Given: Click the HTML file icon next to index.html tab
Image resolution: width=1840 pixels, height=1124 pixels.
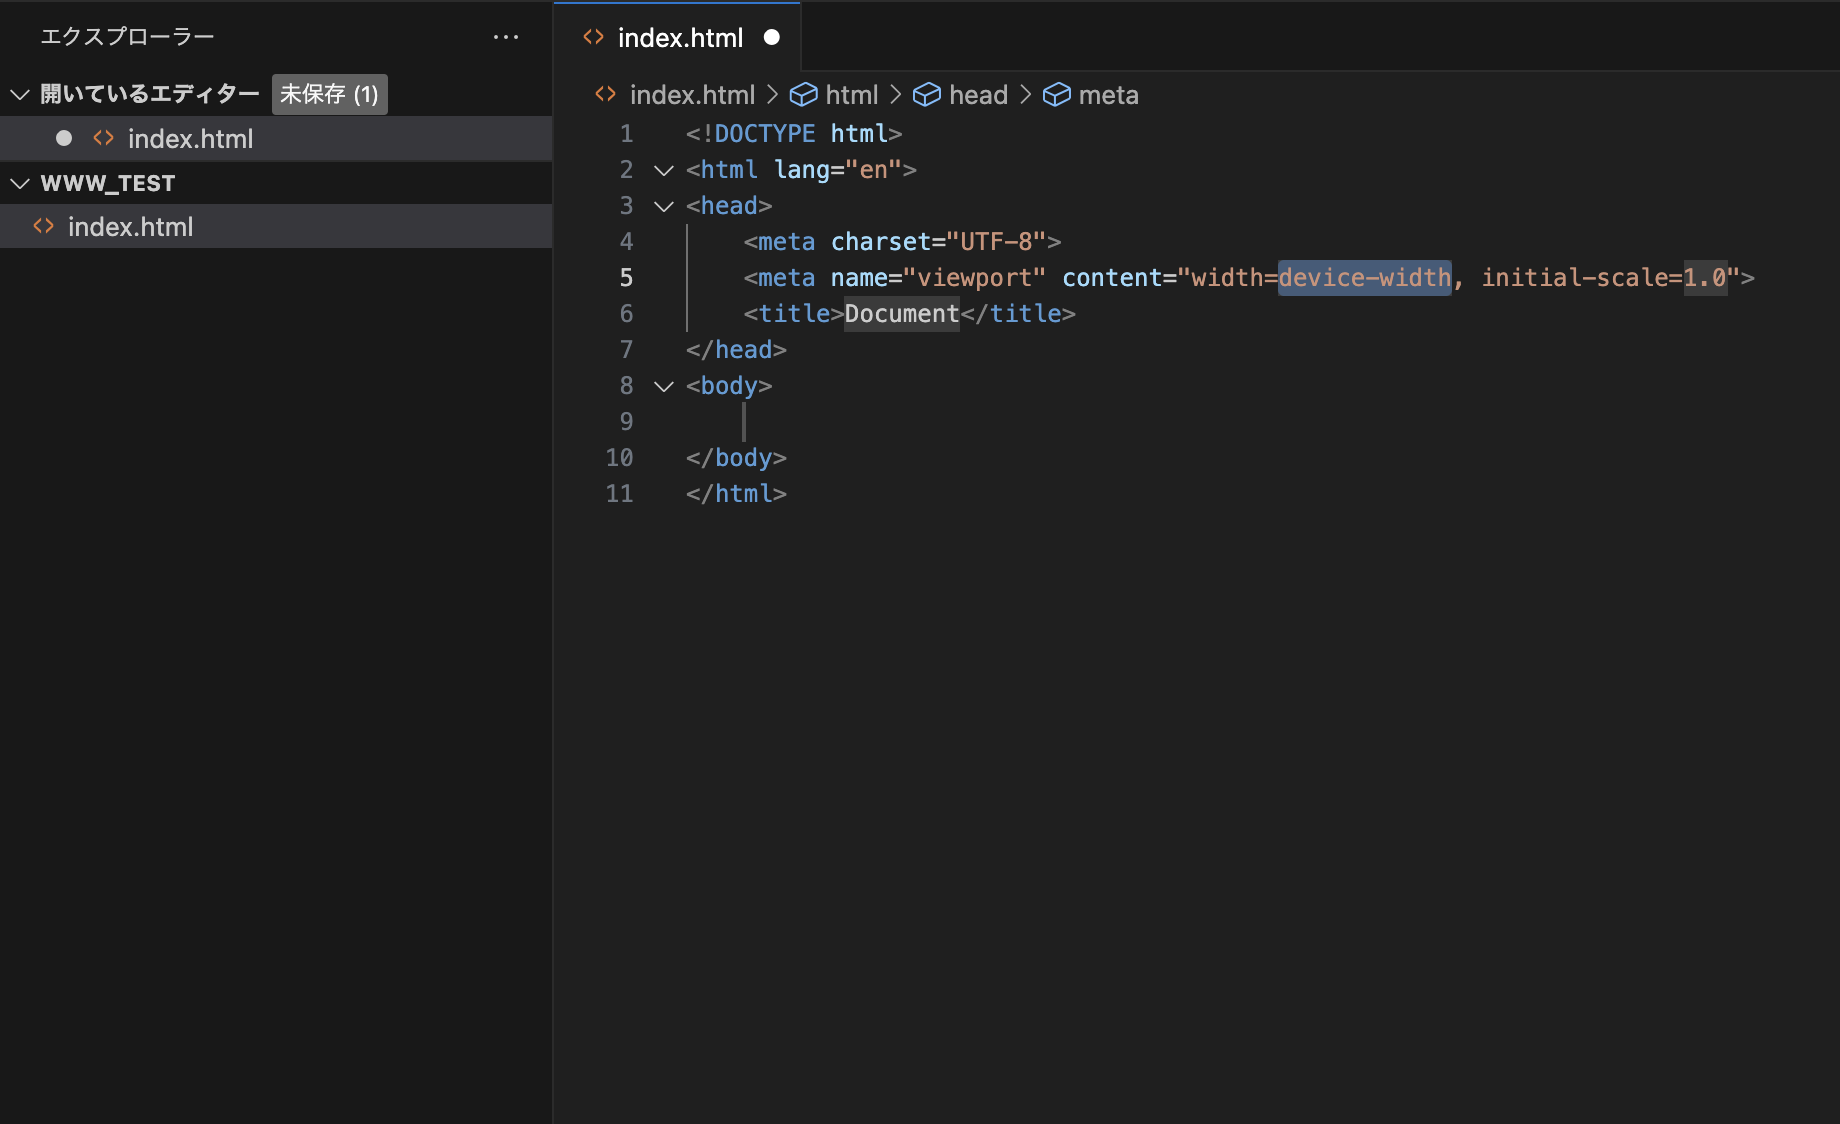Looking at the screenshot, I should (x=593, y=37).
